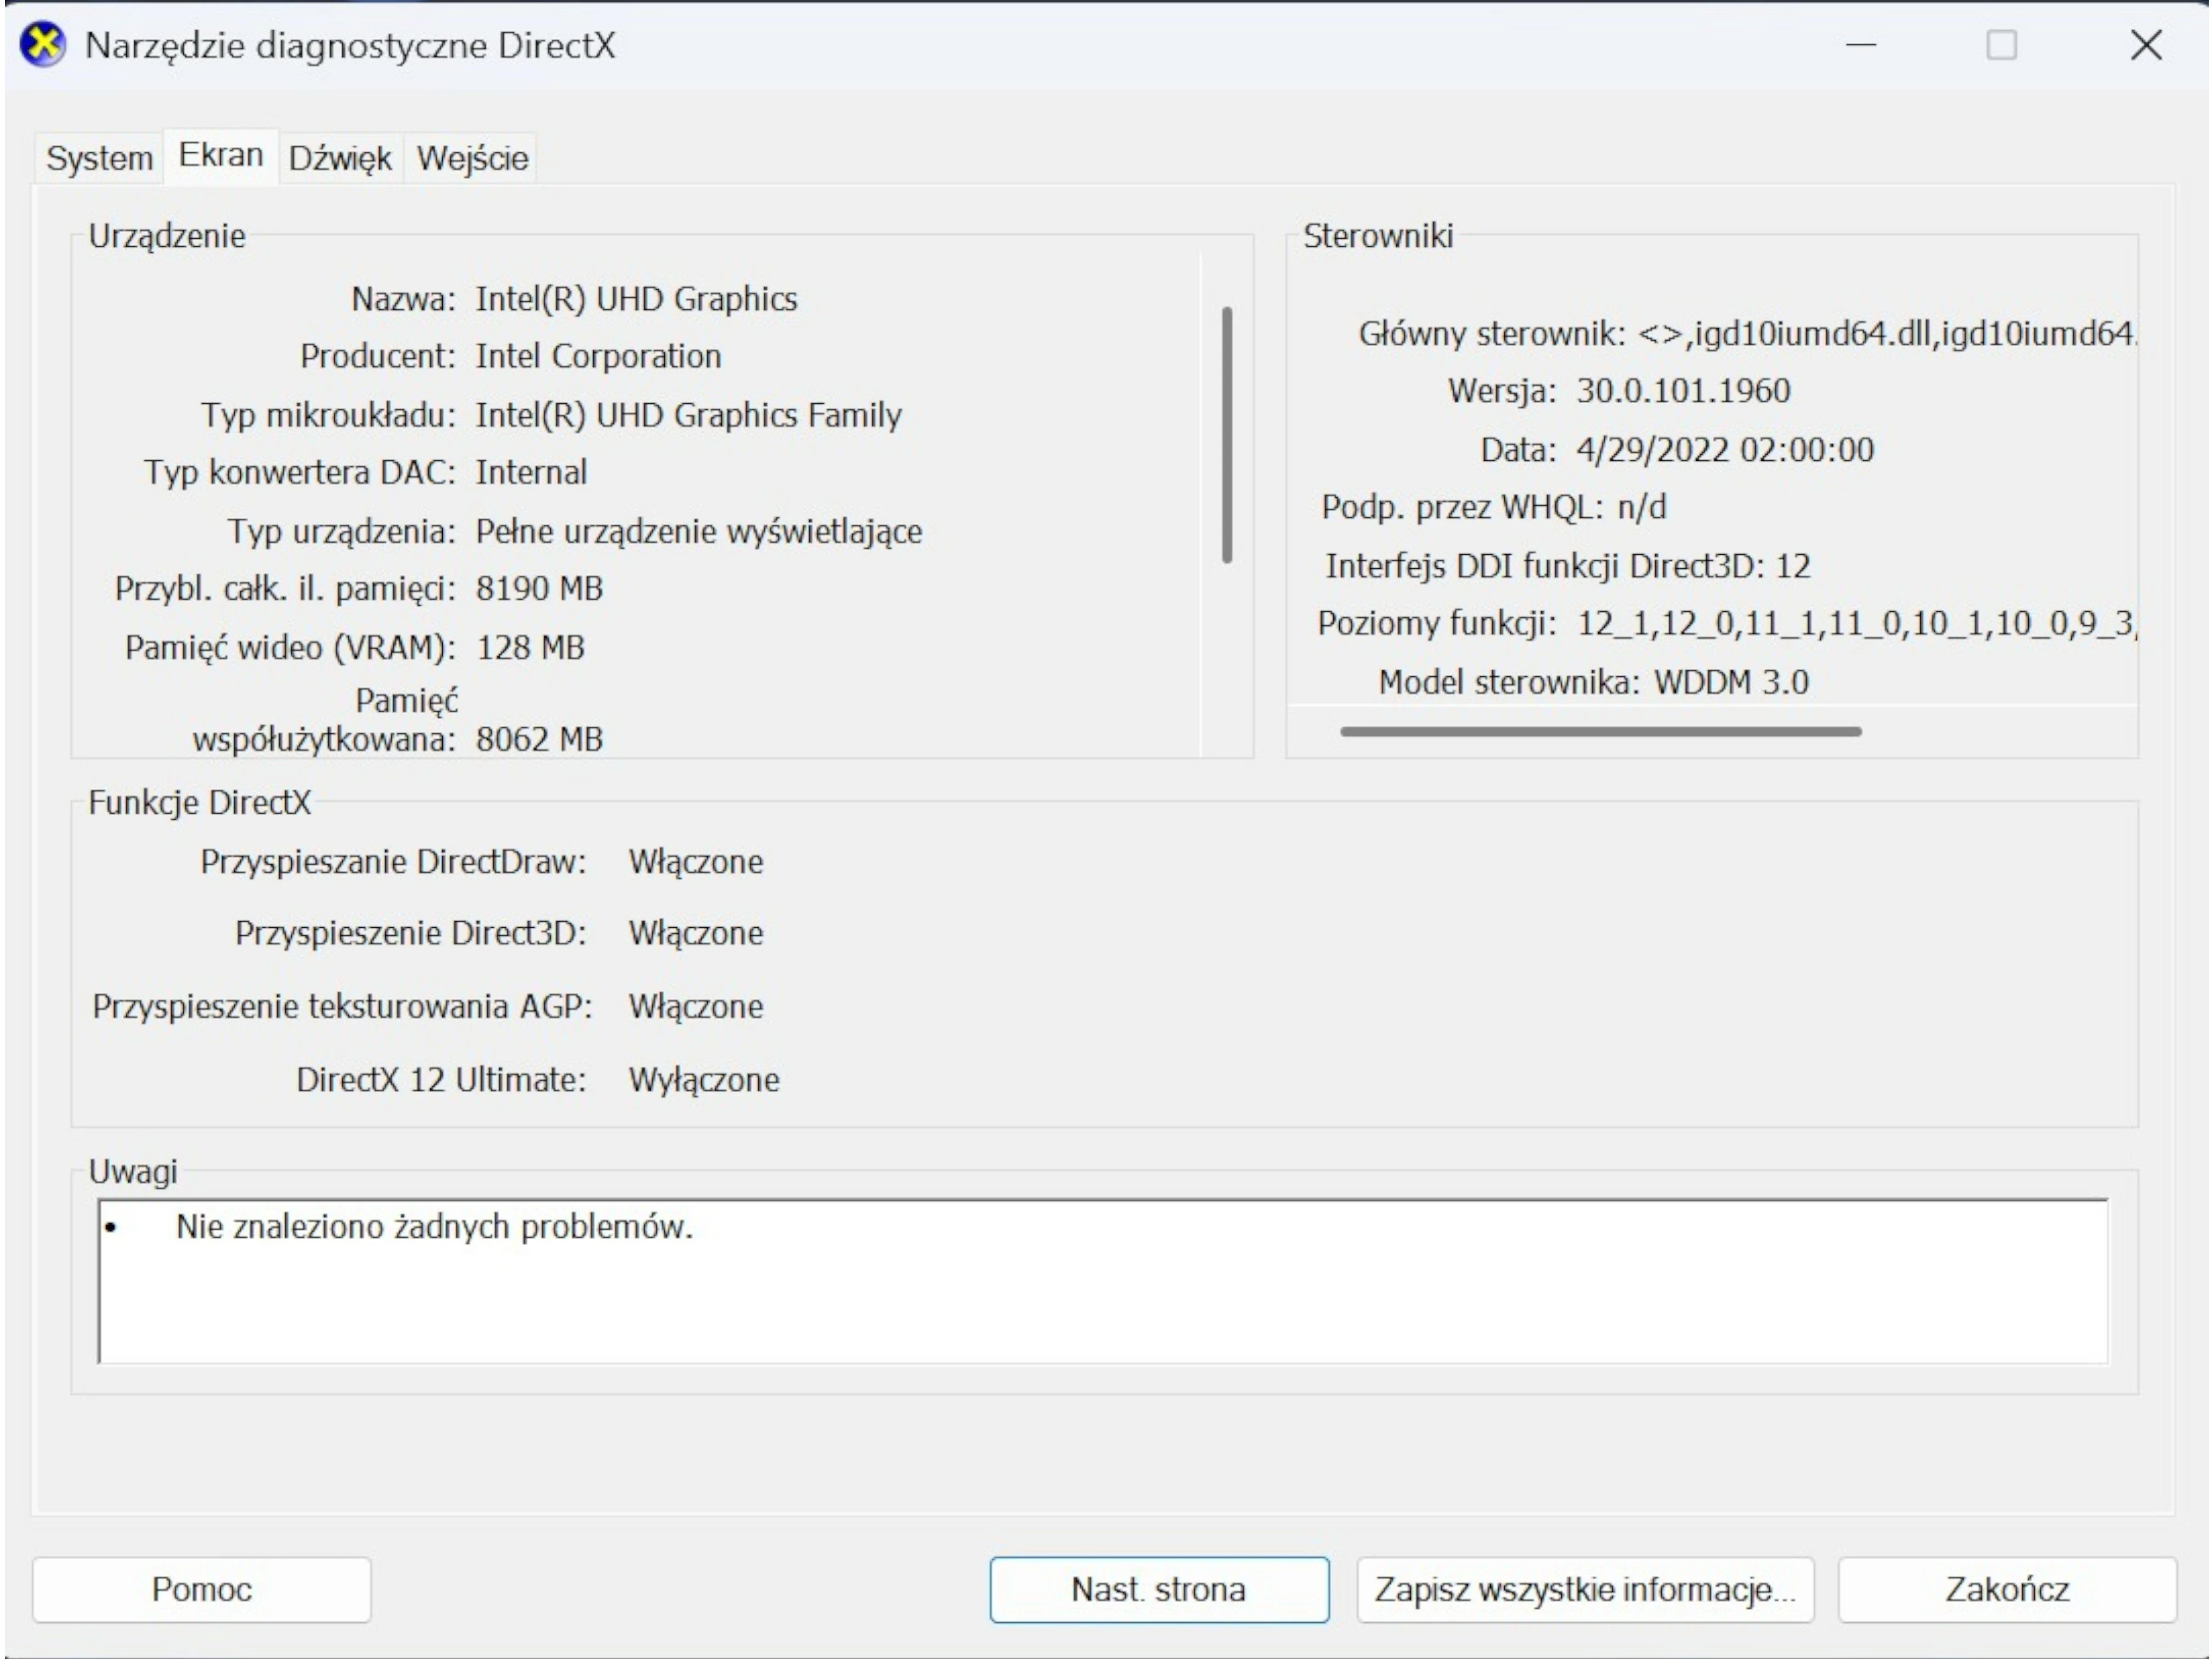Image resolution: width=2212 pixels, height=1659 pixels.
Task: Click the Zakończ button
Action: pyautogui.click(x=2007, y=1589)
